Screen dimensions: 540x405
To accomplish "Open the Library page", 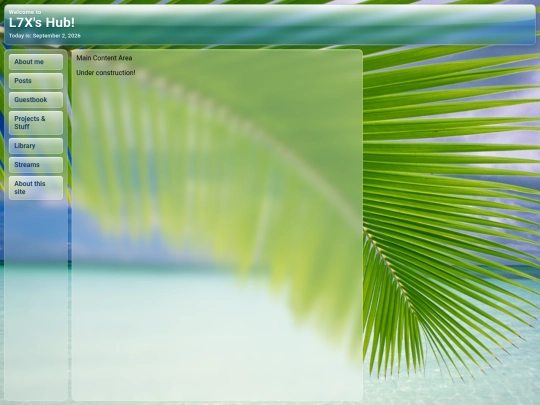I will point(36,146).
